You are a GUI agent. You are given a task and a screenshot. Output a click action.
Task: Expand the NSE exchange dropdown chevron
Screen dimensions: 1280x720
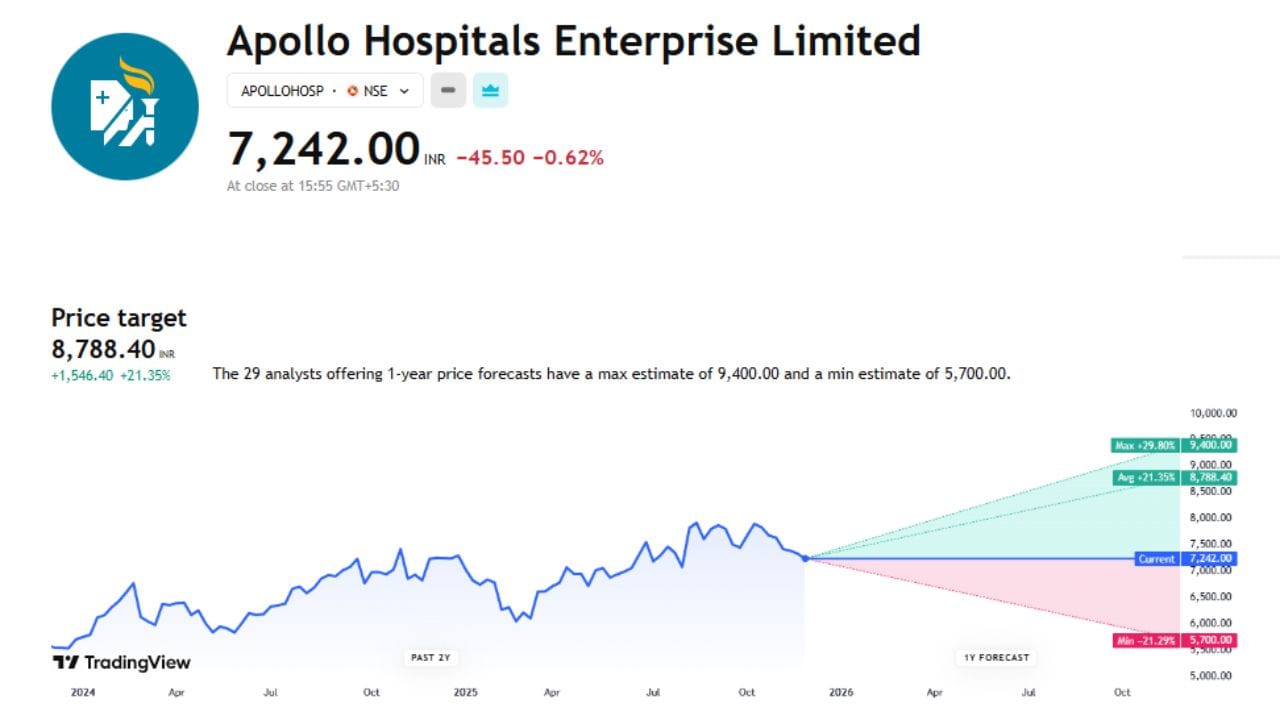click(x=405, y=90)
